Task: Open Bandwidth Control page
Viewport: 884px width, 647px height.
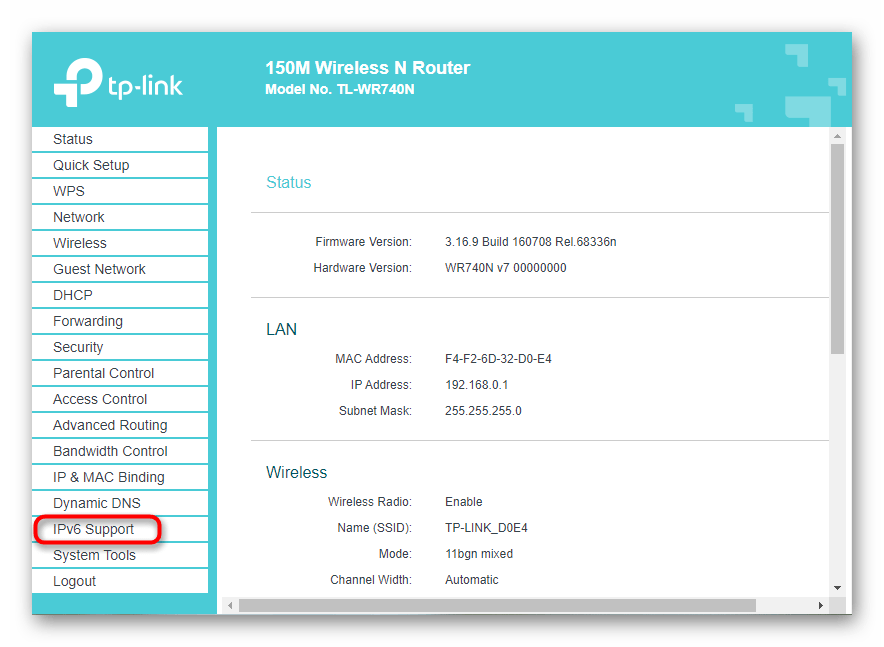Action: pyautogui.click(x=110, y=451)
